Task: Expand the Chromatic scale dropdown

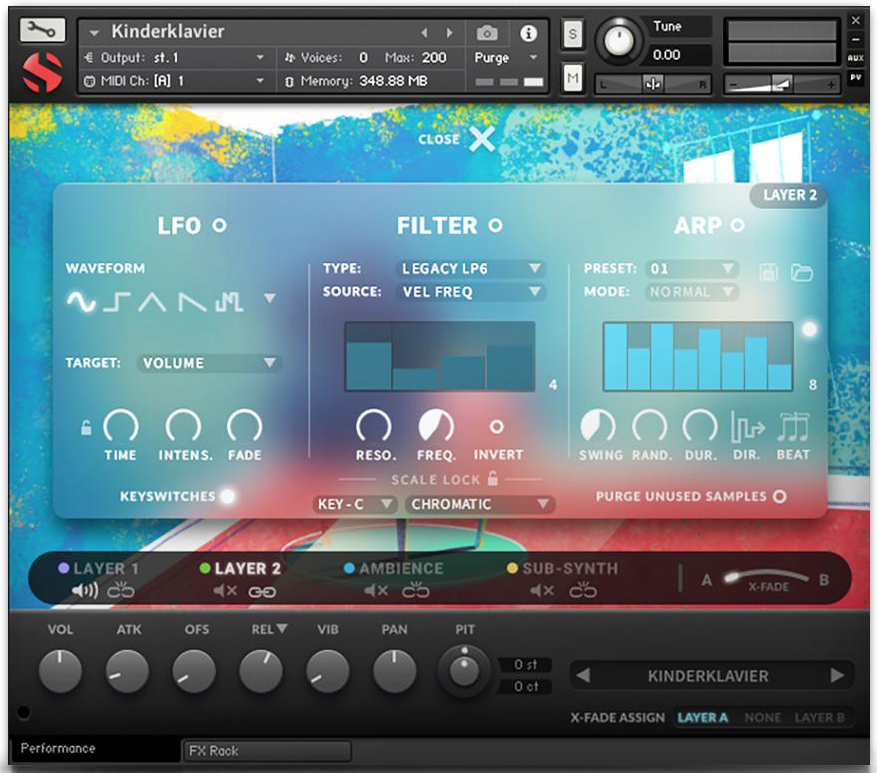Action: pos(480,504)
